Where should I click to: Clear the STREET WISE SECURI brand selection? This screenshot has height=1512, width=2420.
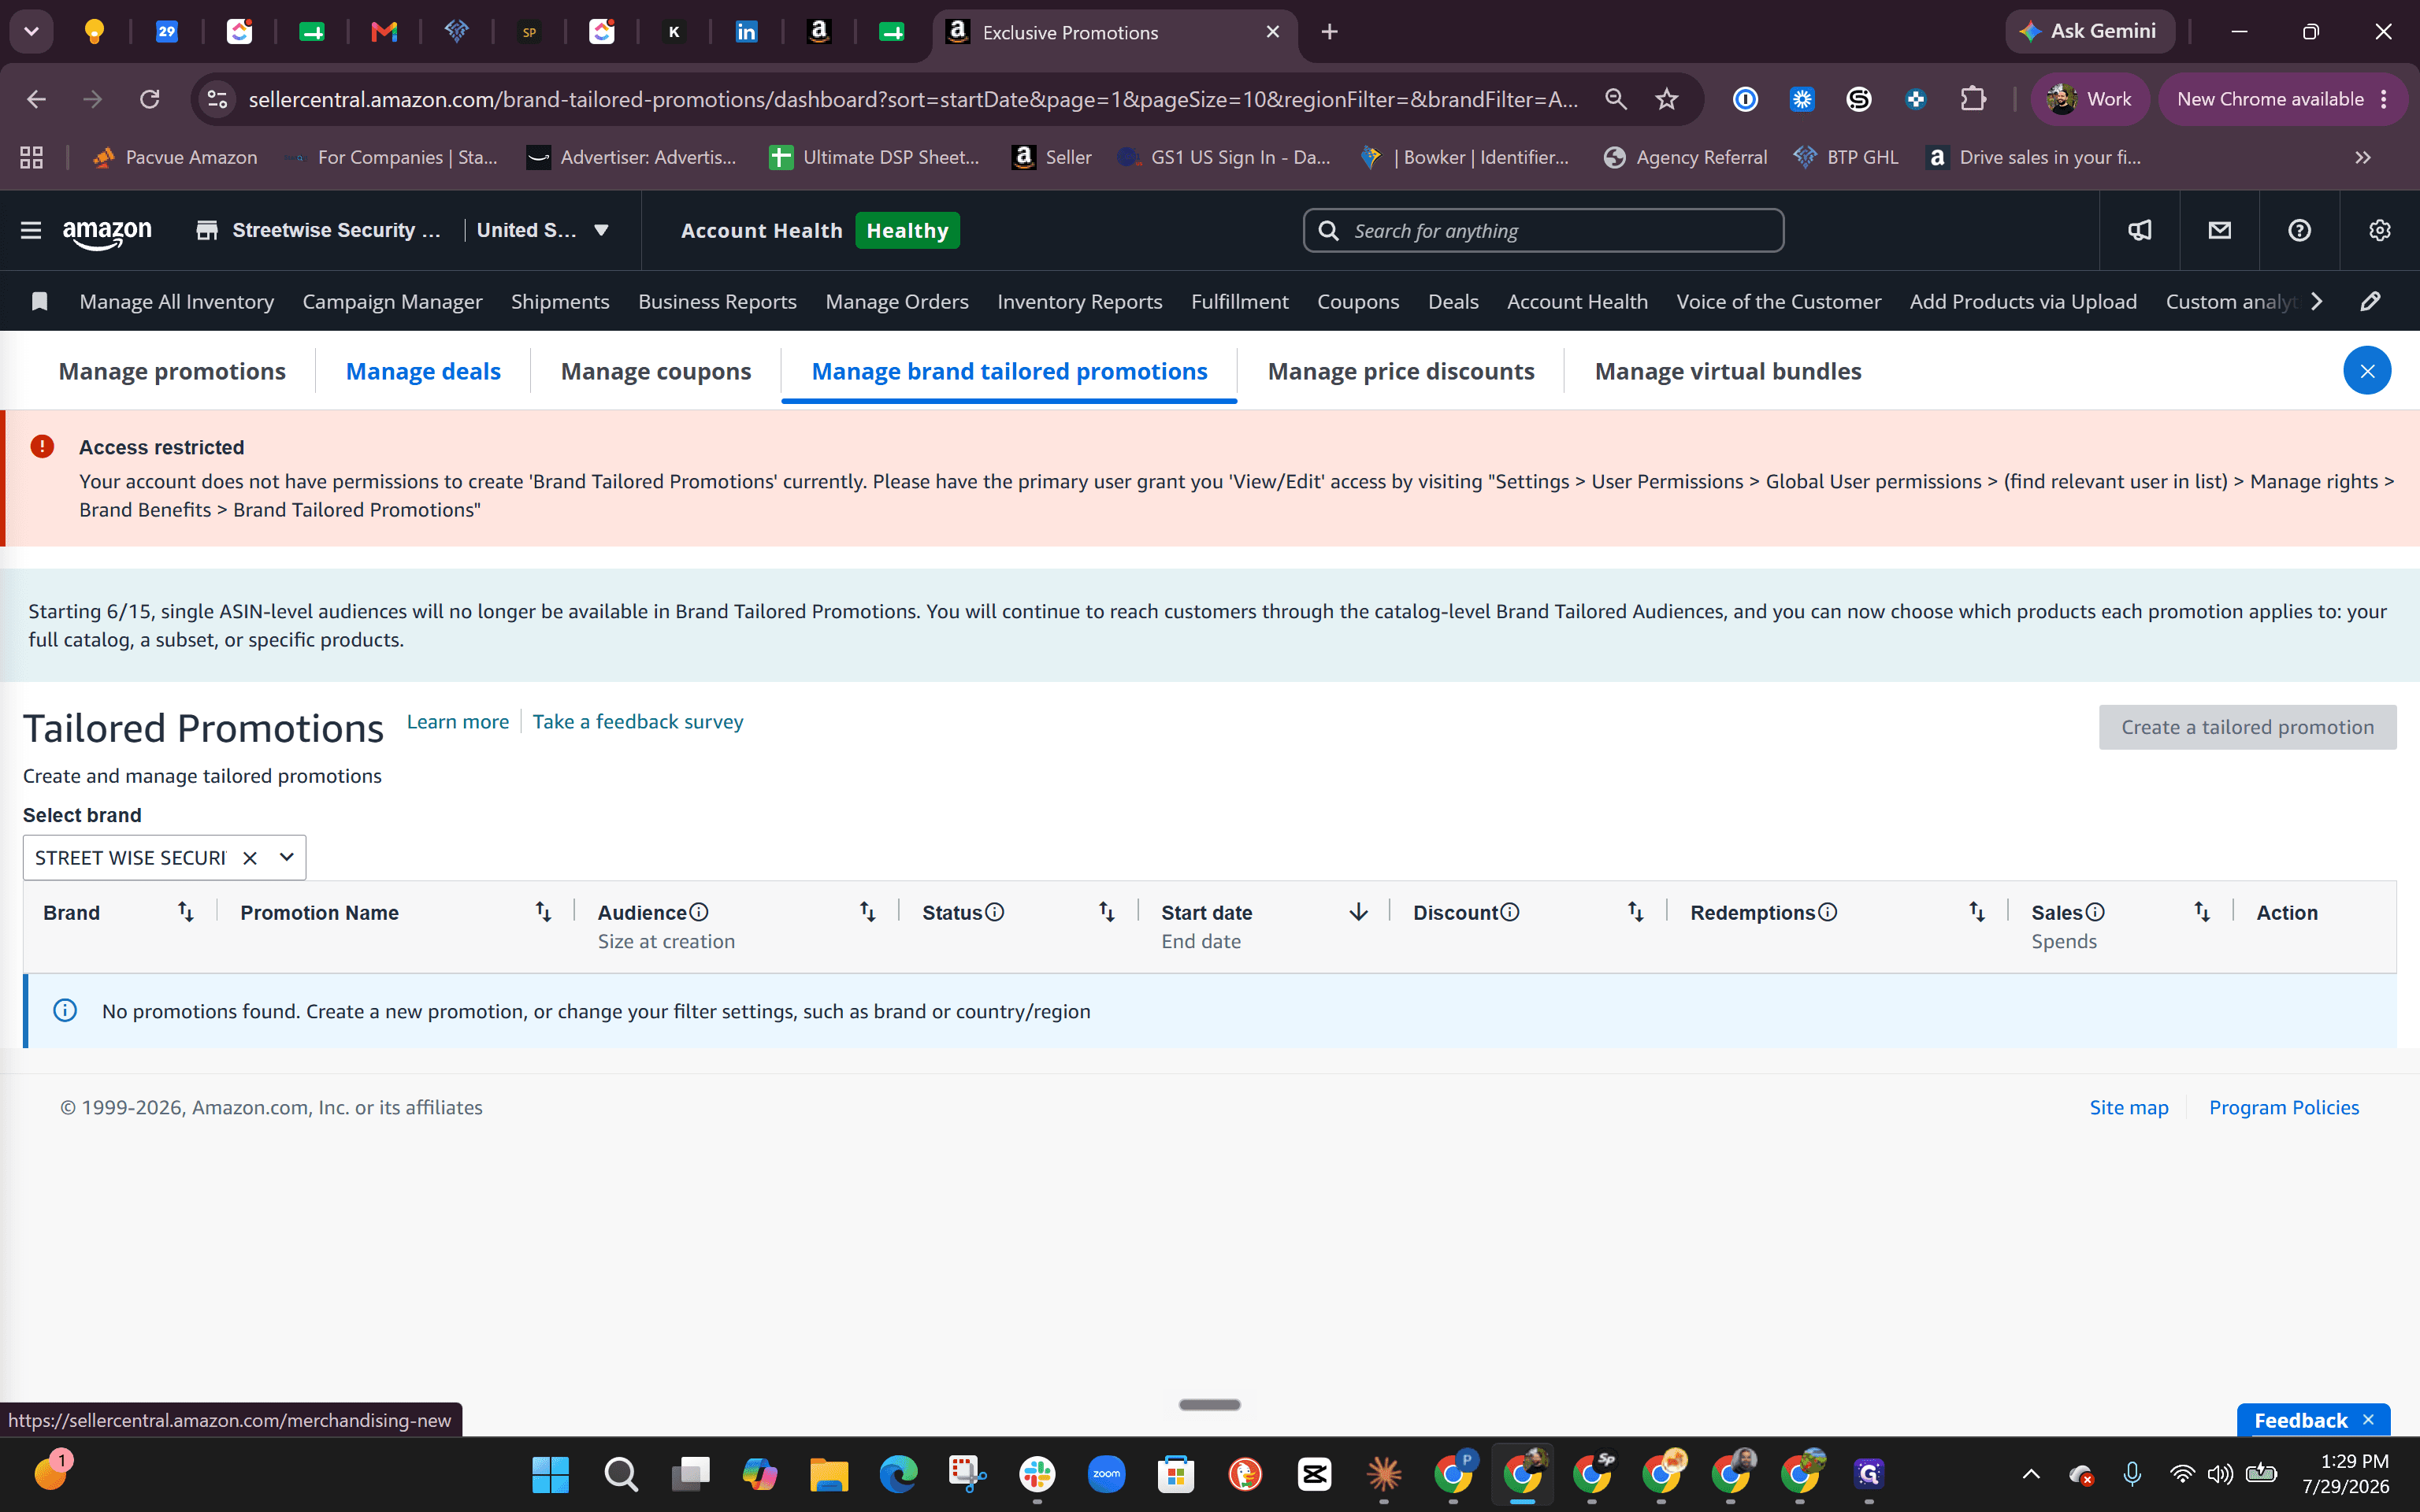250,858
